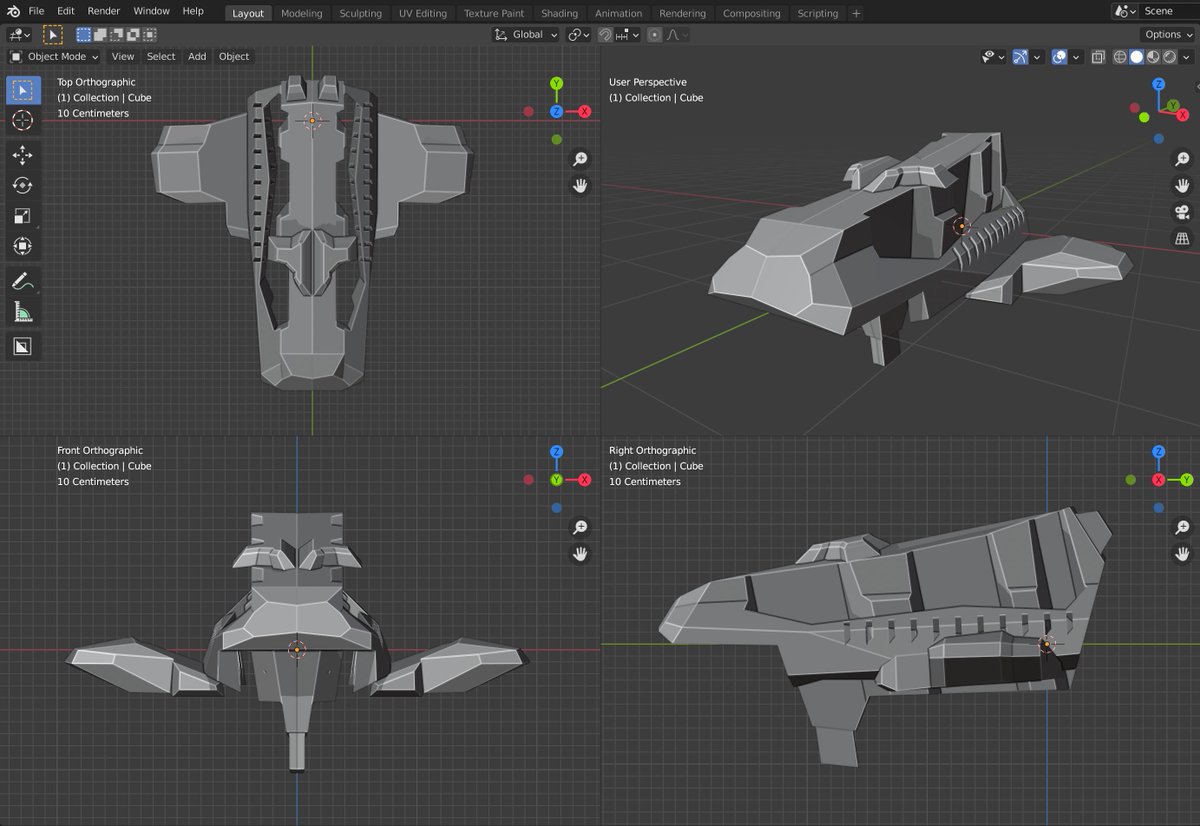Select the Rotate tool in the toolbar
The width and height of the screenshot is (1200, 826).
[x=22, y=186]
